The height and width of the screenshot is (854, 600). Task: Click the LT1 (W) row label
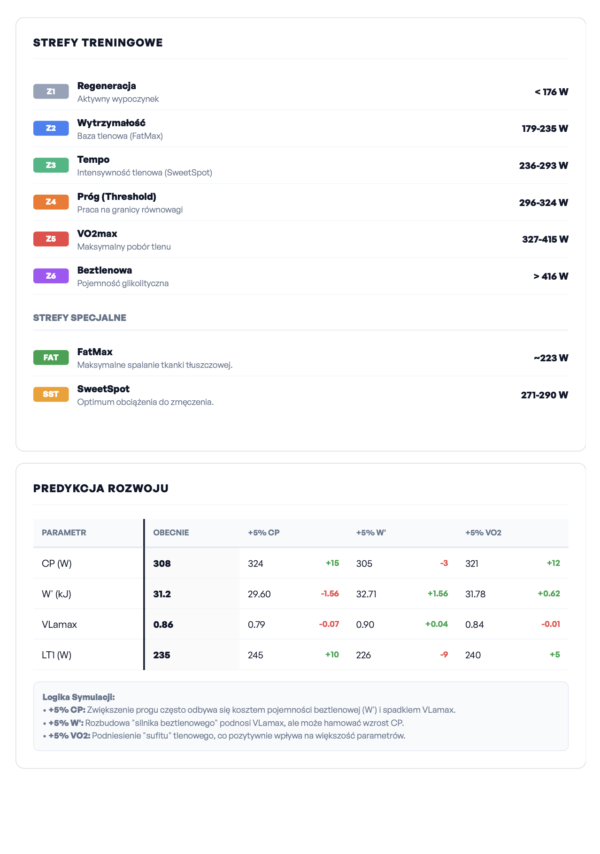58,655
